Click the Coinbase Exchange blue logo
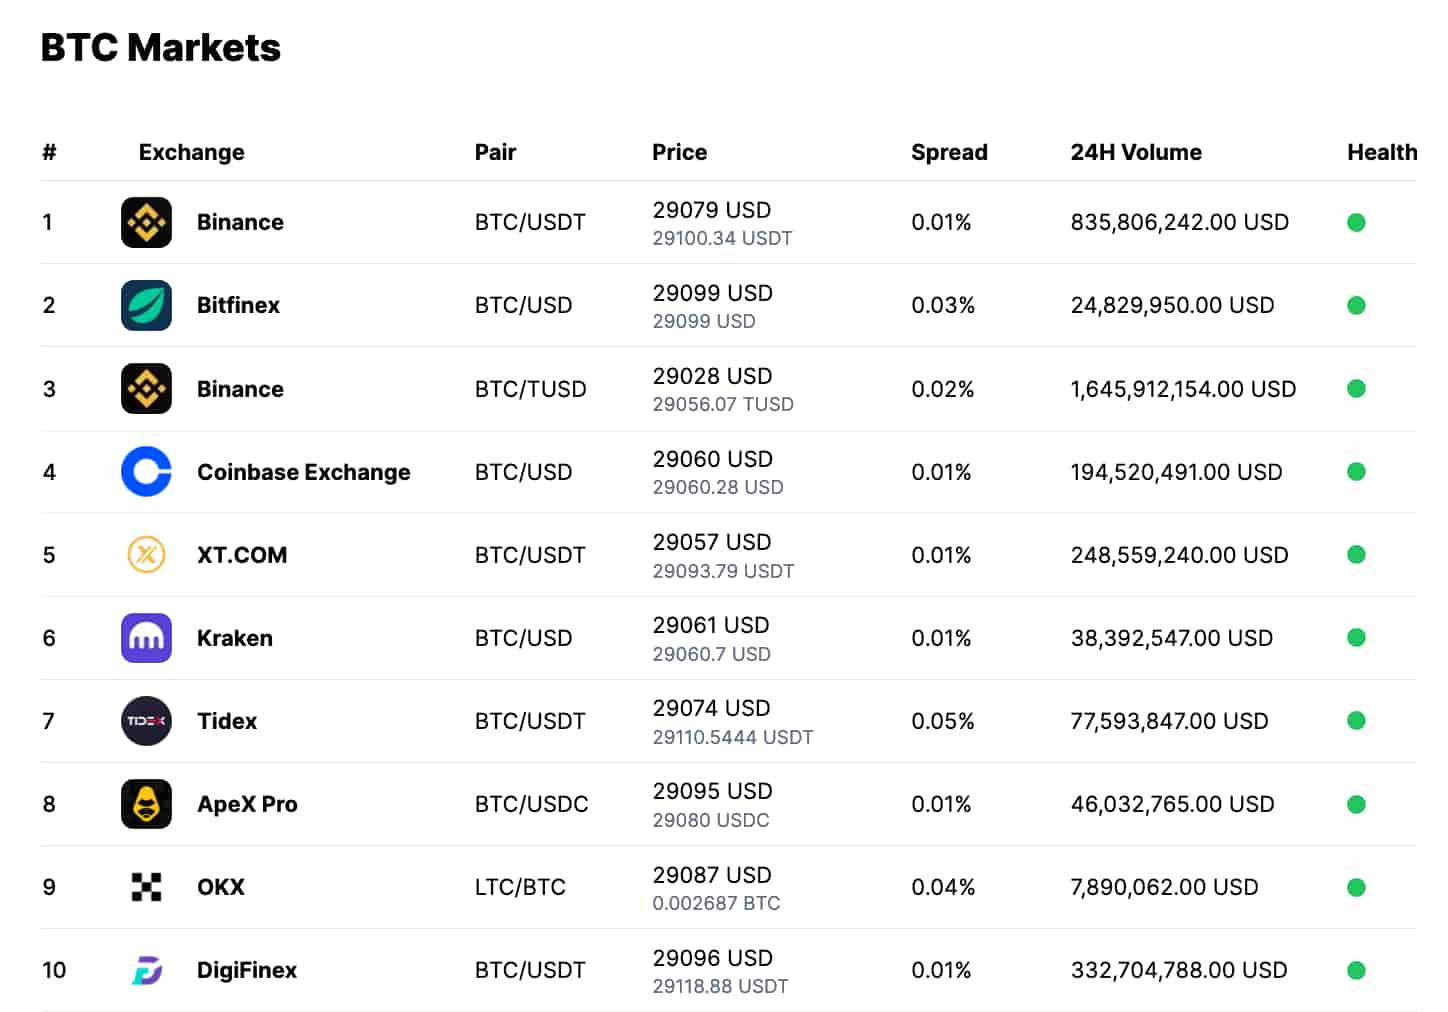 click(146, 472)
